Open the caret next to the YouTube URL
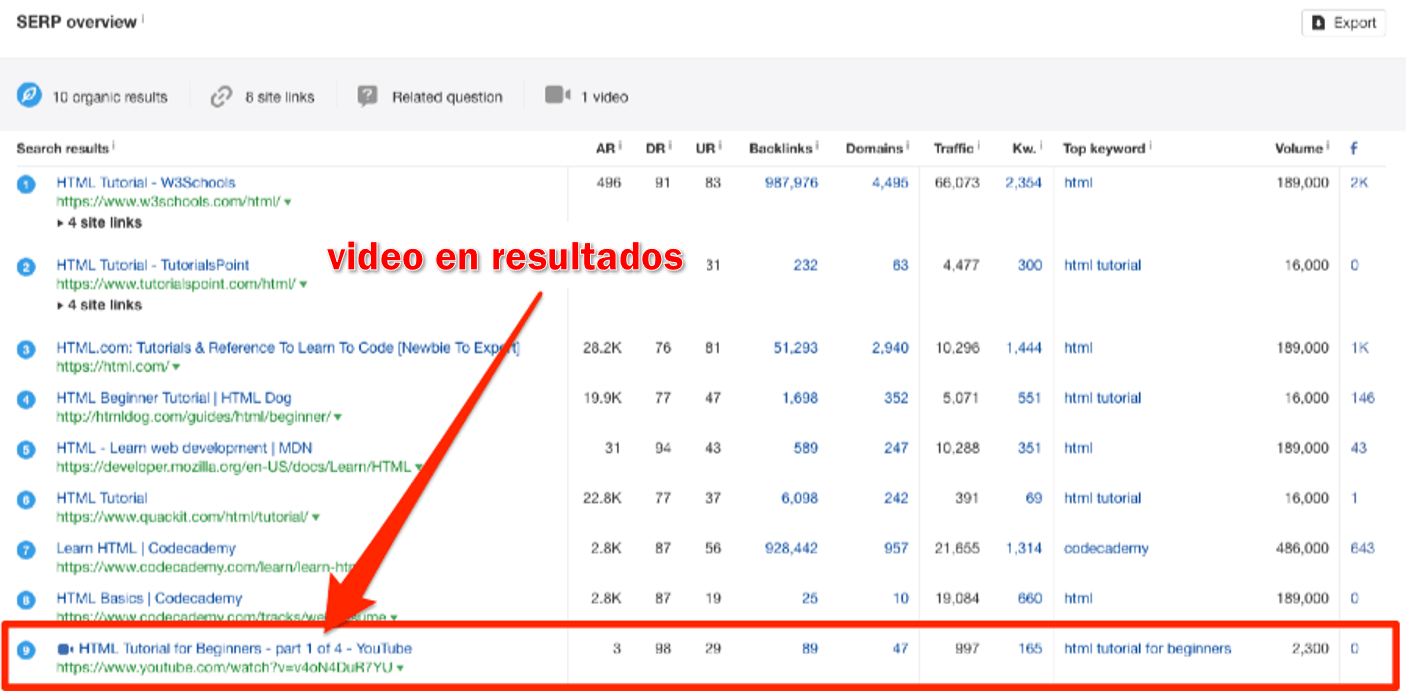This screenshot has height=691, width=1406. pos(400,667)
